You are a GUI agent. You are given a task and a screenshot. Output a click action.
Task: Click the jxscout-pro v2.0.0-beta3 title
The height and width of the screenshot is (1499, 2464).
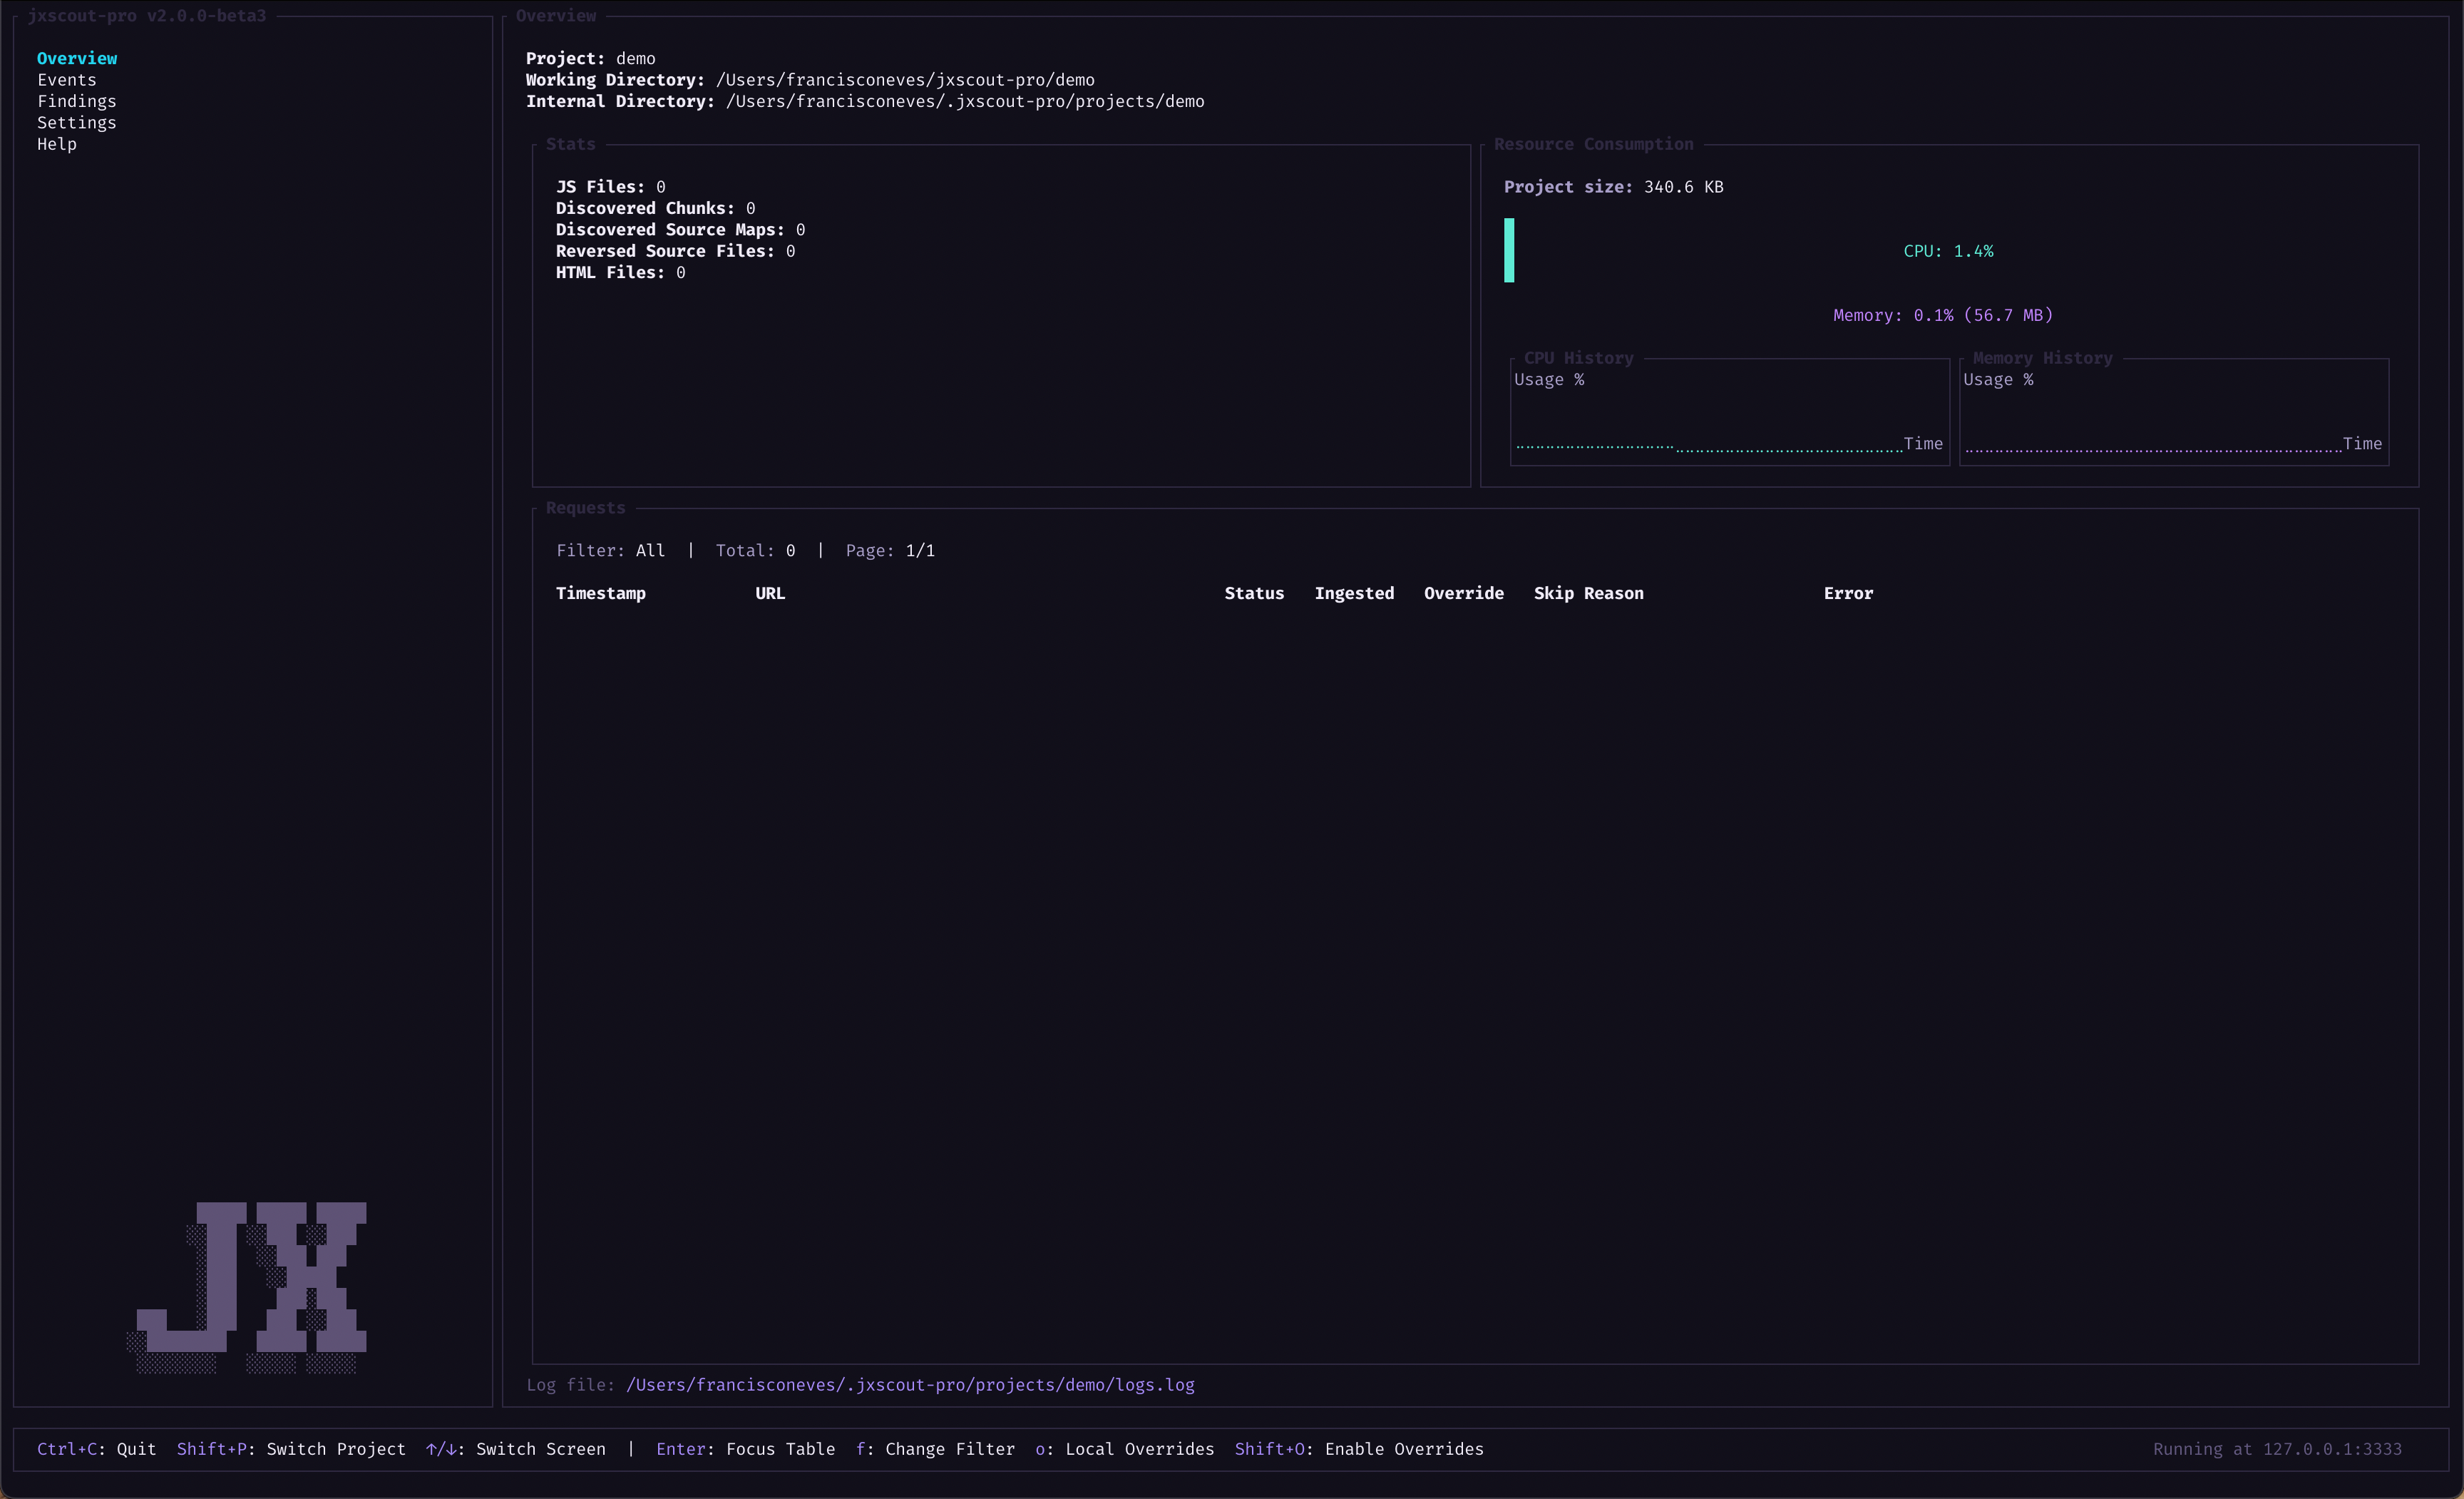click(147, 16)
